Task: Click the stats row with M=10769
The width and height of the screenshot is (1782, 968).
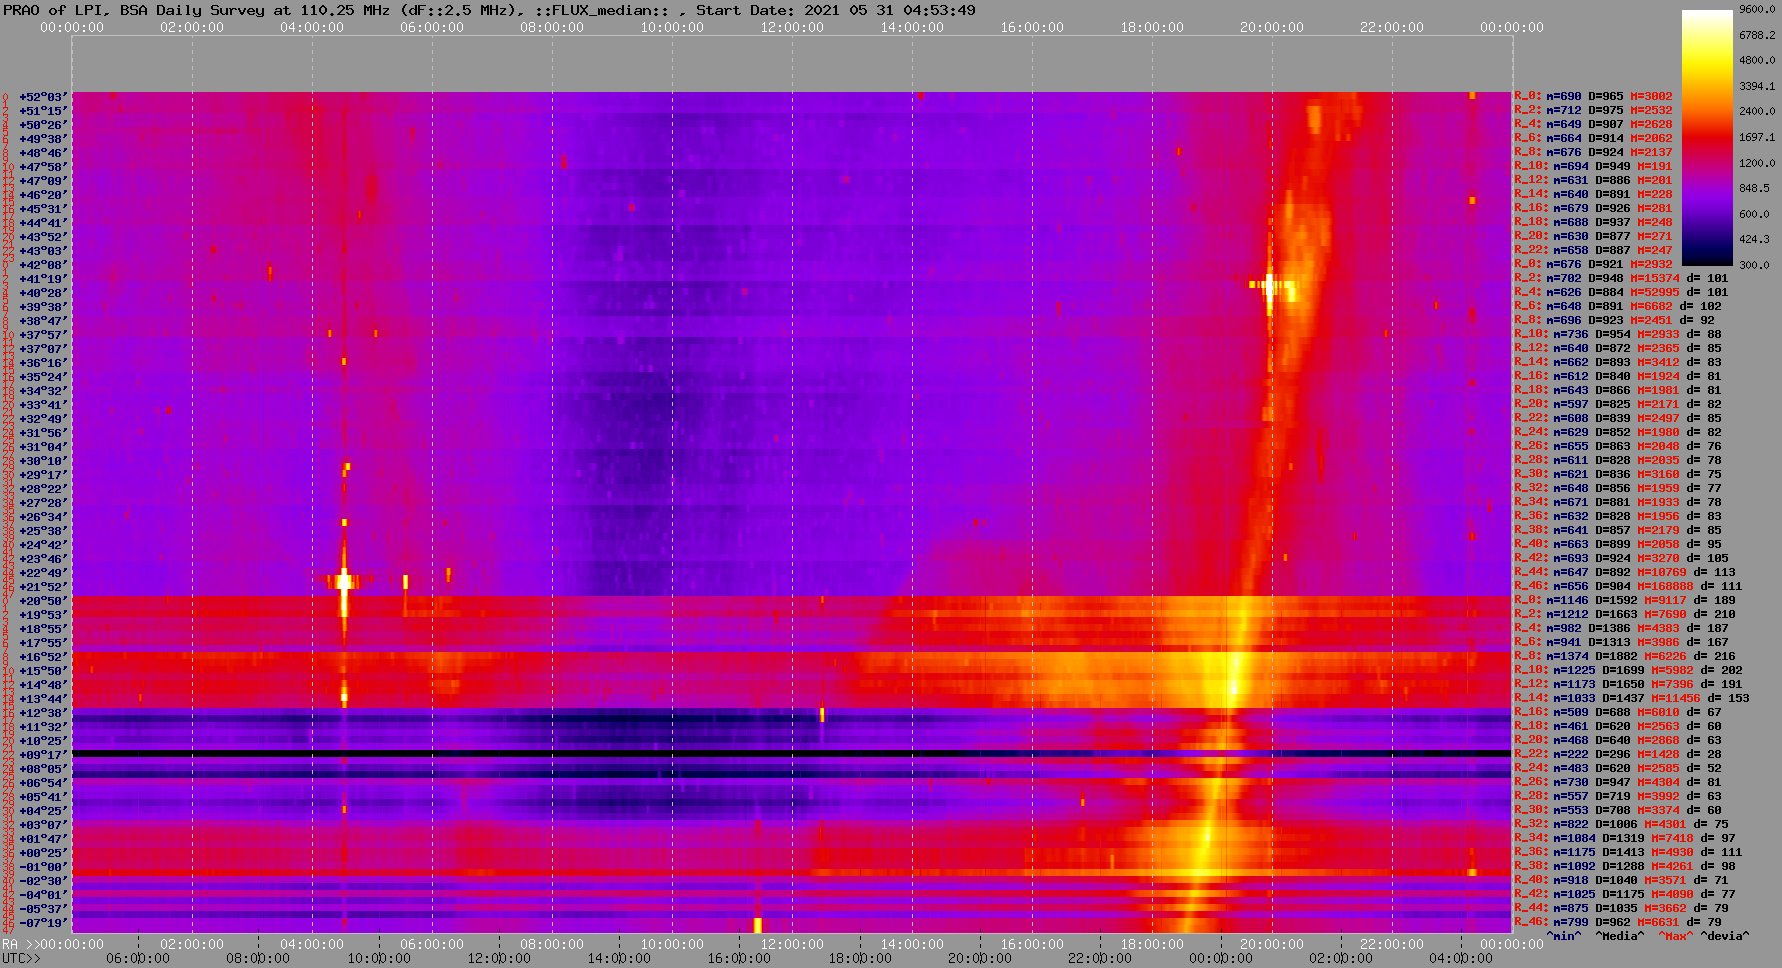Action: [1625, 573]
